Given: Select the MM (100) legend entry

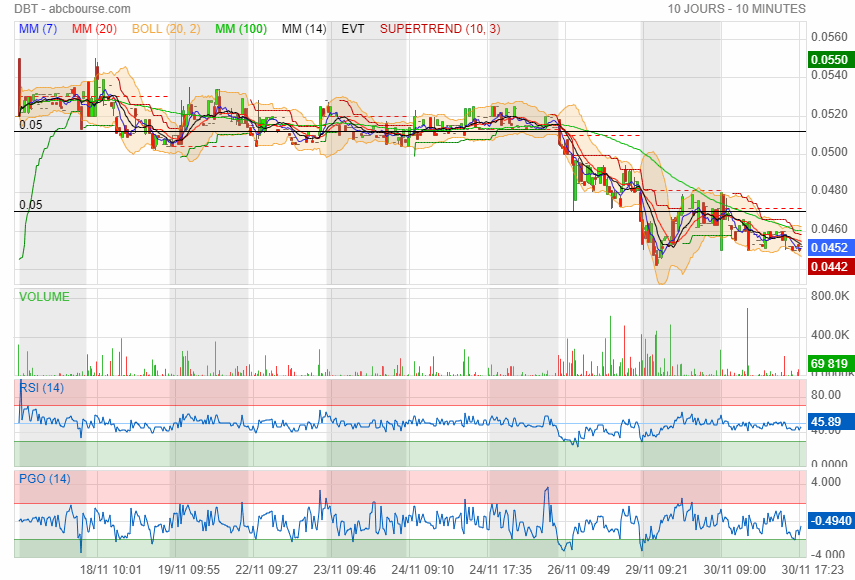Looking at the screenshot, I should click(241, 29).
